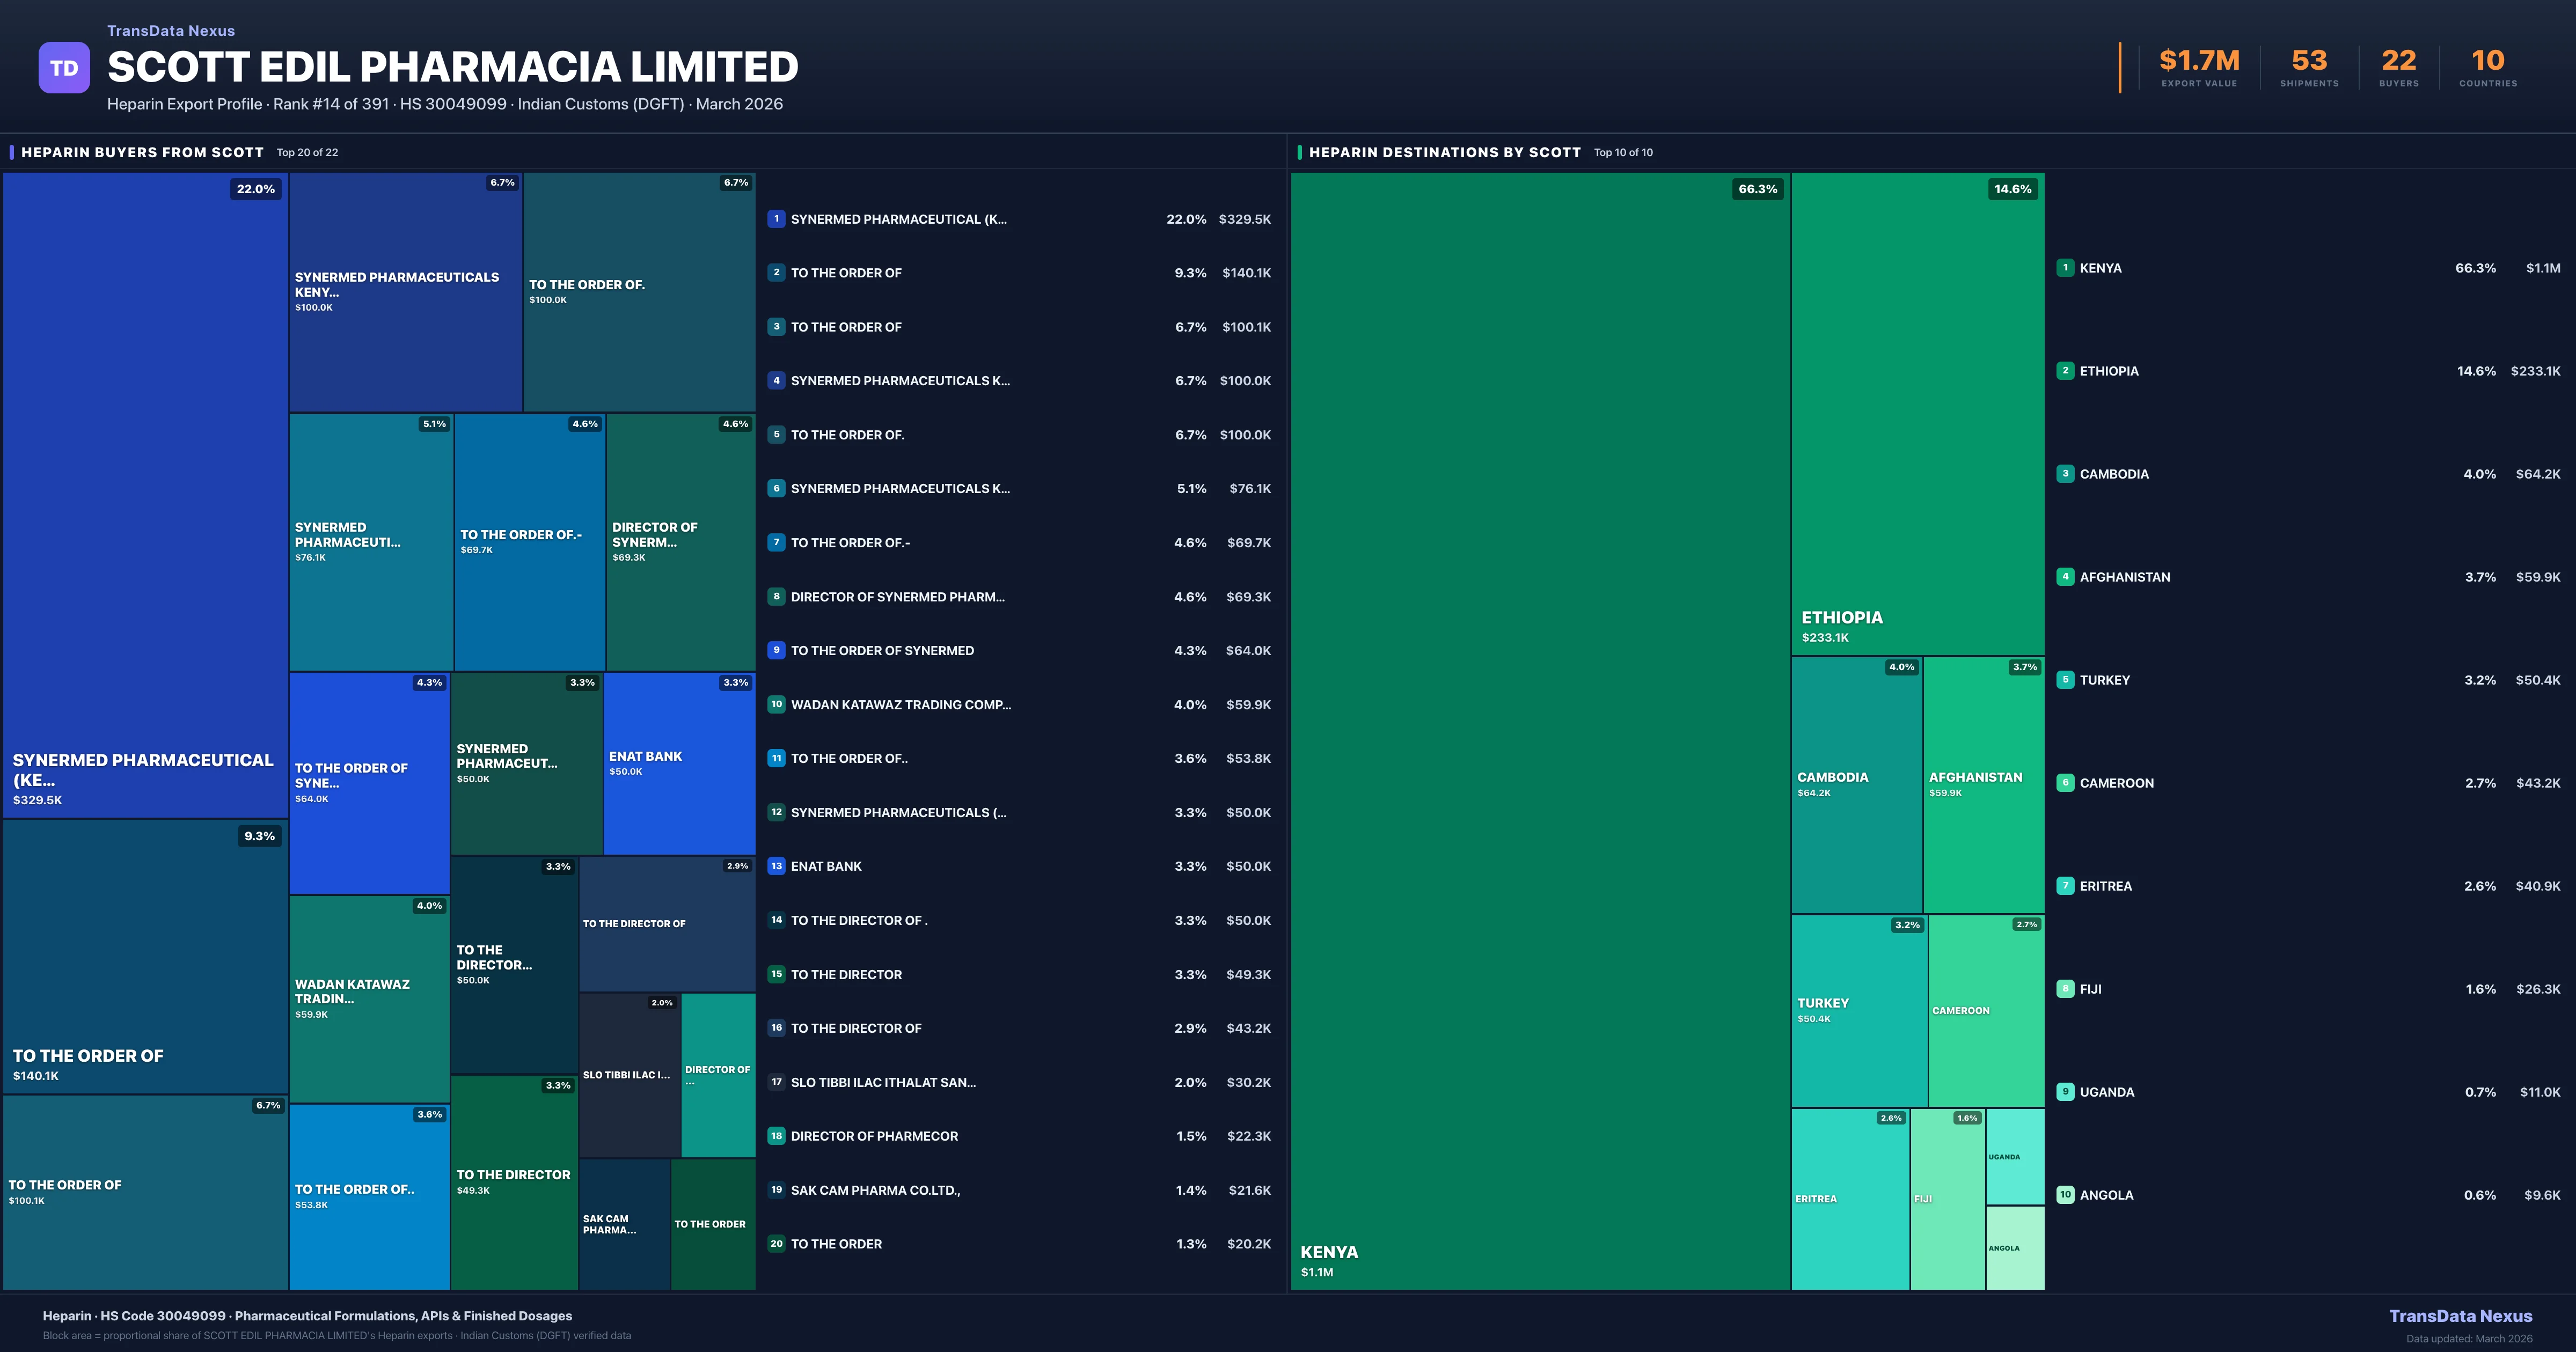Click the 66.3% badge on Kenya block
The width and height of the screenshot is (2576, 1352).
pos(1757,189)
